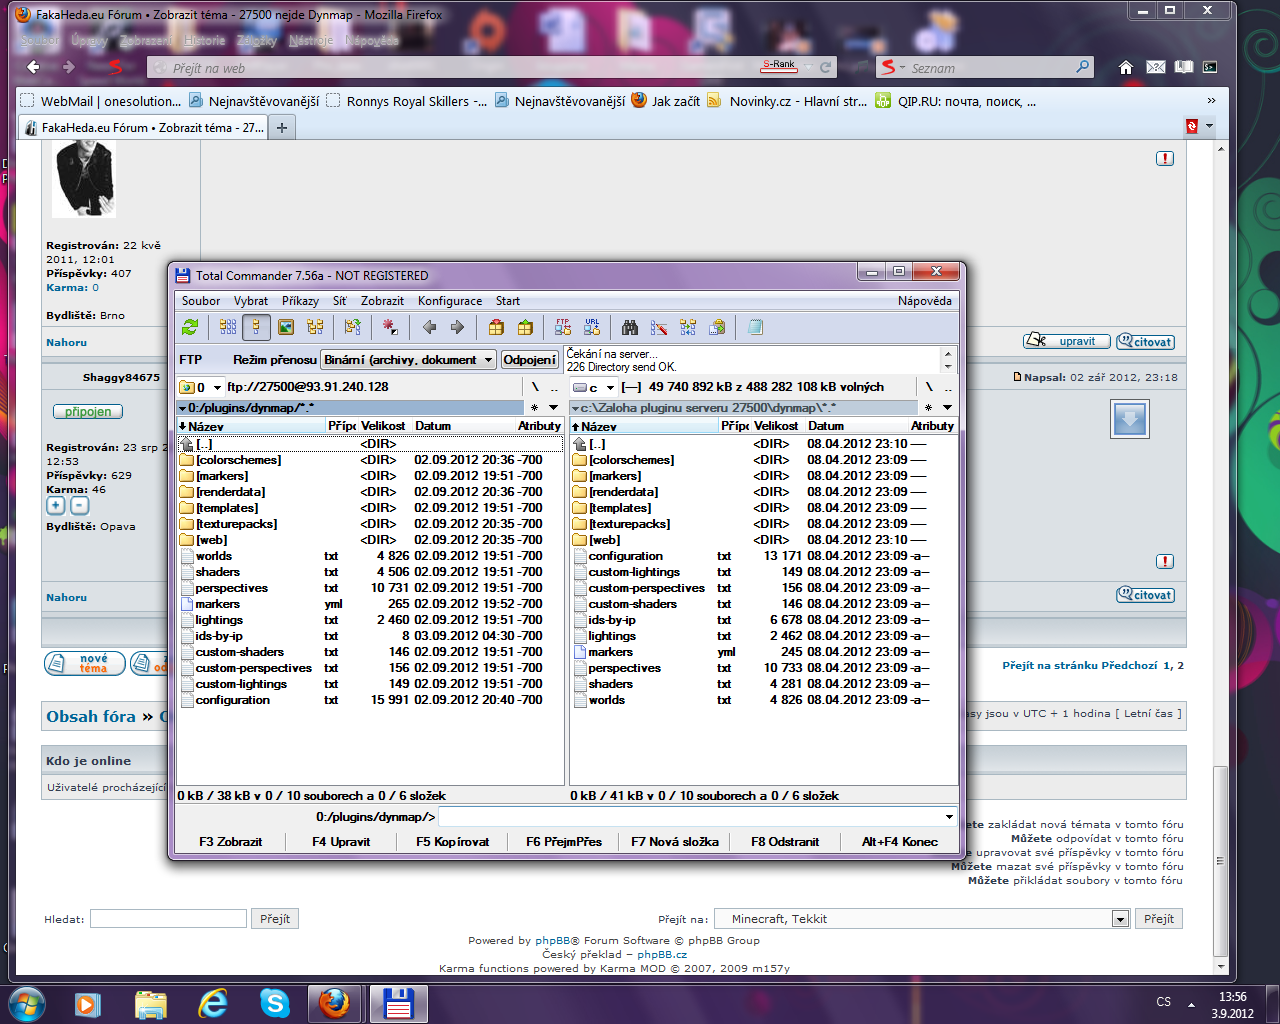This screenshot has height=1024, width=1280.
Task: Open the Windows Start orb
Action: [x=26, y=1003]
